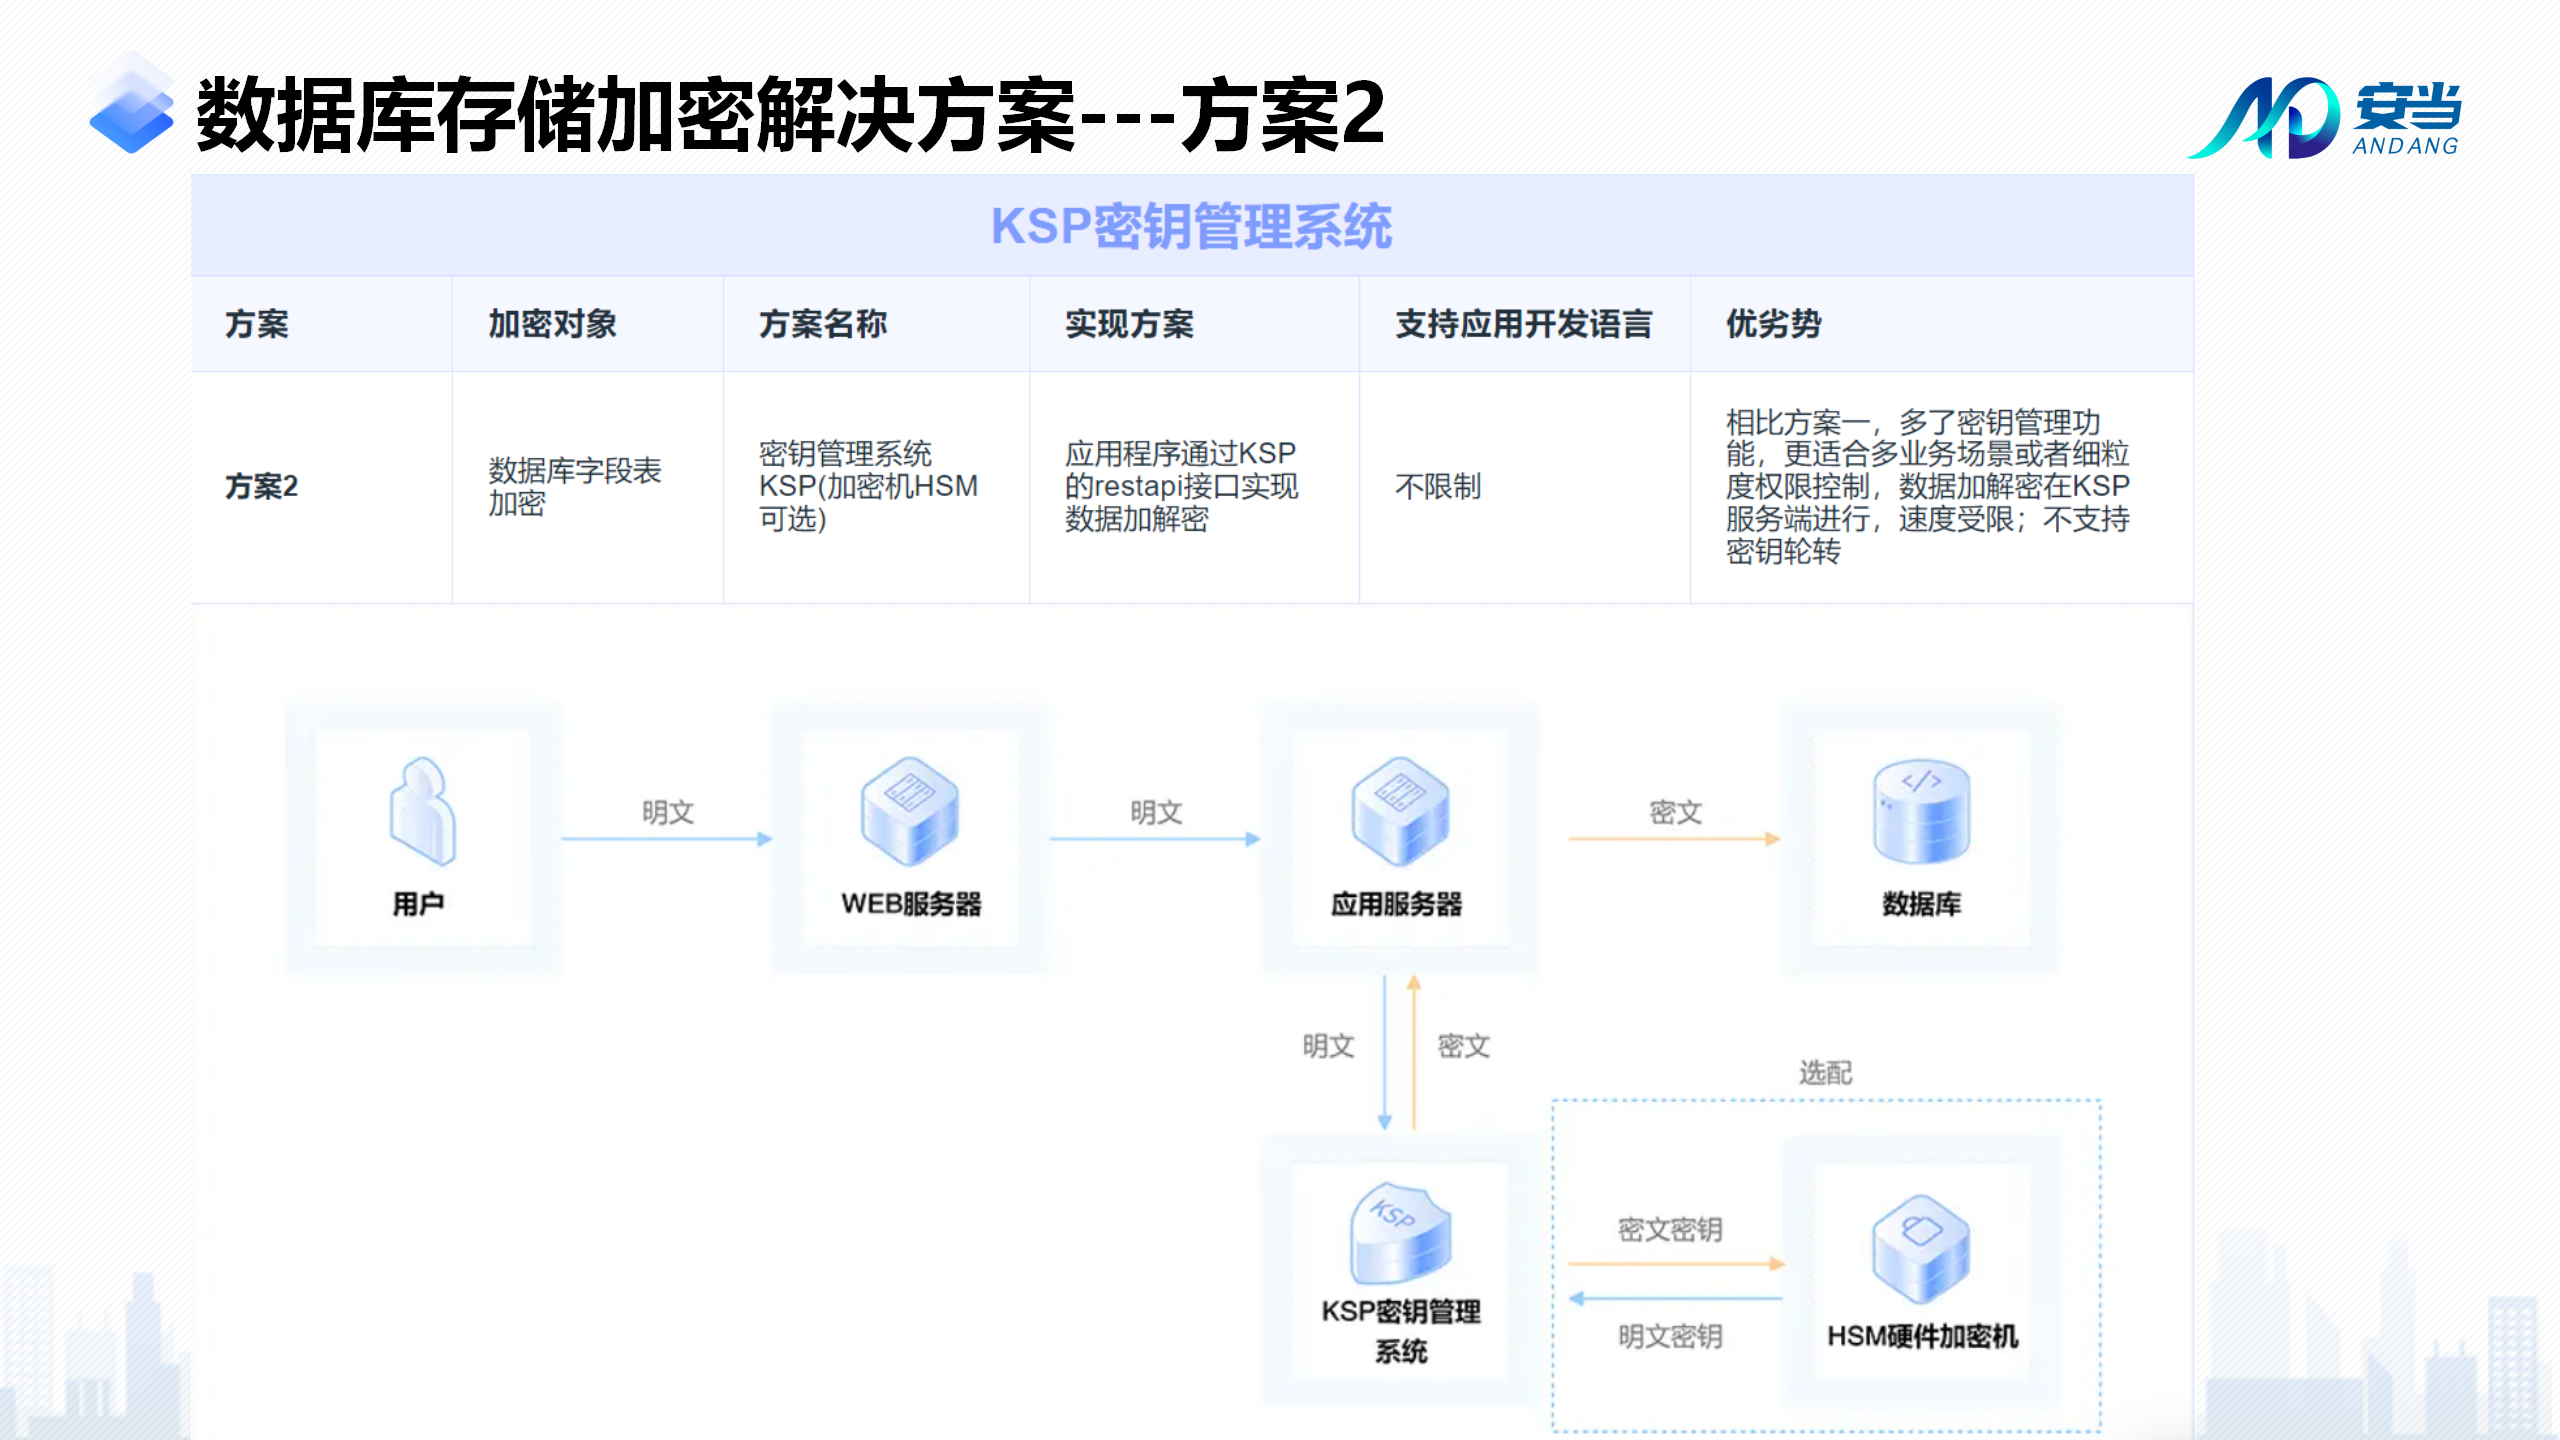Click the 明文密钥 arrow label
The image size is (2560, 1440).
(1669, 1336)
